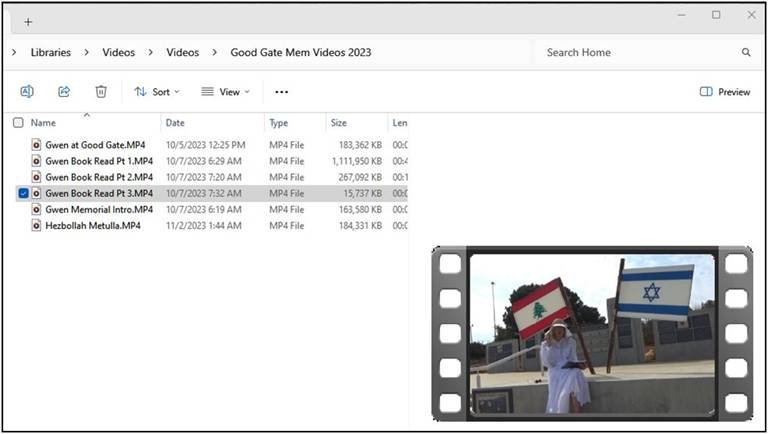Image resolution: width=768 pixels, height=434 pixels.
Task: Open the Sort dropdown
Action: pyautogui.click(x=157, y=92)
